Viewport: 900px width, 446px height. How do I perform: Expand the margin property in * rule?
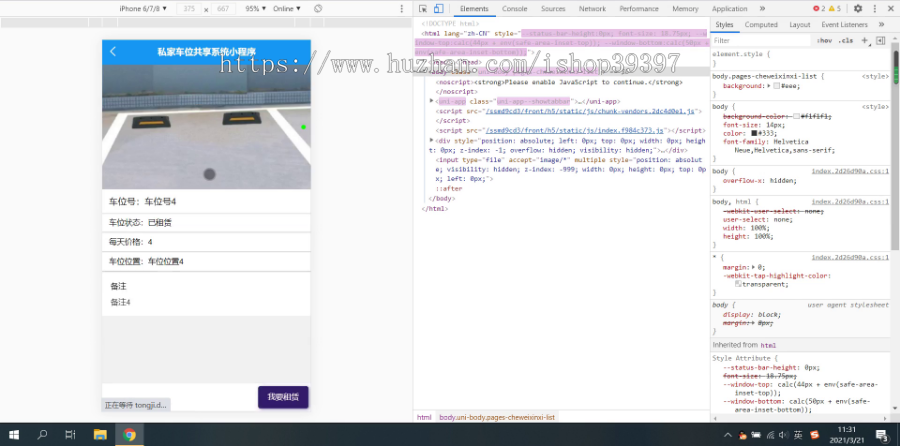coord(754,267)
